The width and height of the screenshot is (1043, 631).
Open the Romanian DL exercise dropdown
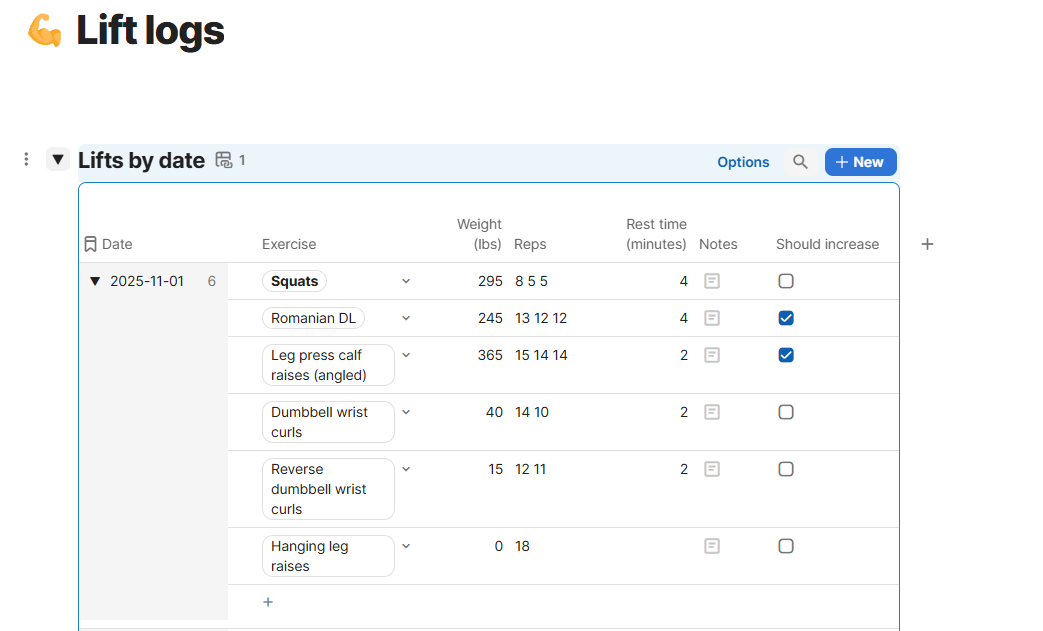(406, 318)
